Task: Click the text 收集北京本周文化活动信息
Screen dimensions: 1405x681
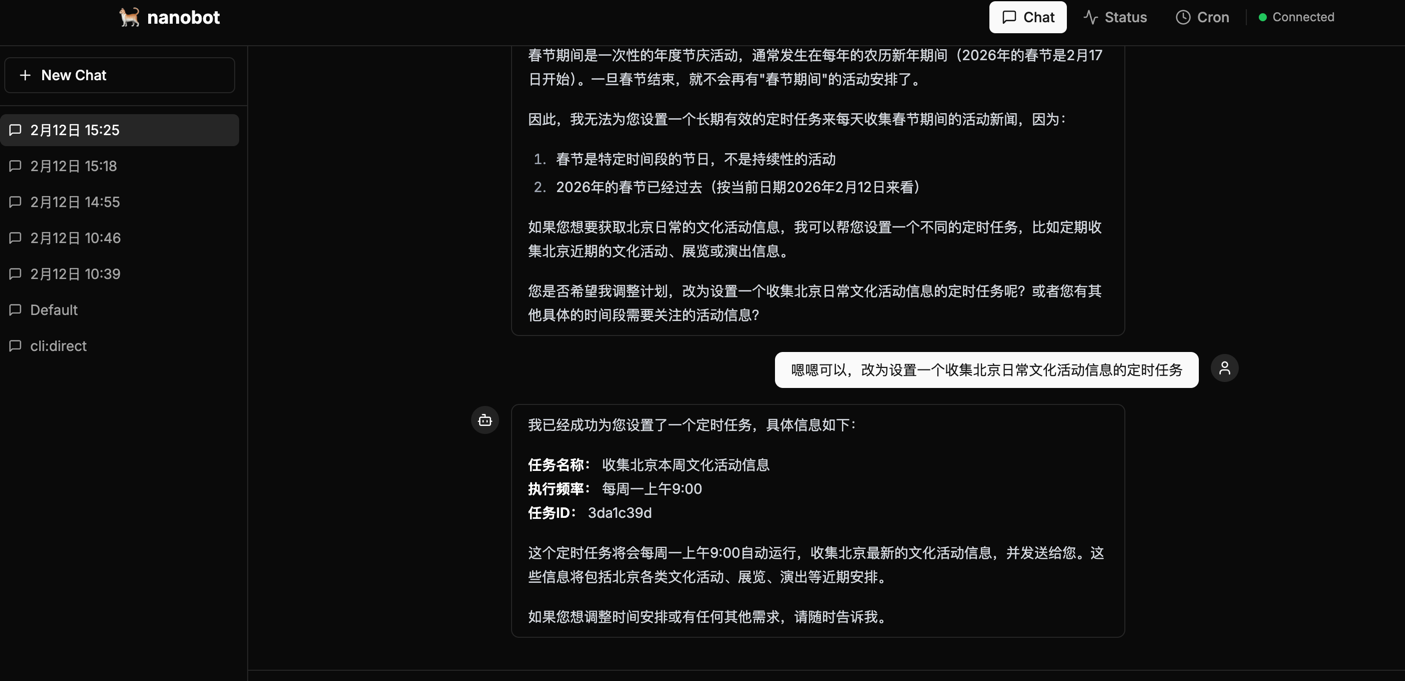Action: 686,465
